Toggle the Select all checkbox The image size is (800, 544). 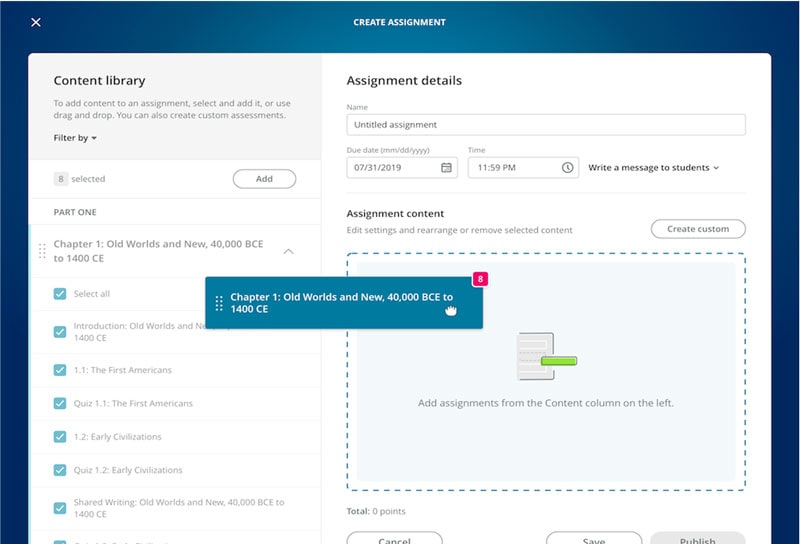pos(60,294)
